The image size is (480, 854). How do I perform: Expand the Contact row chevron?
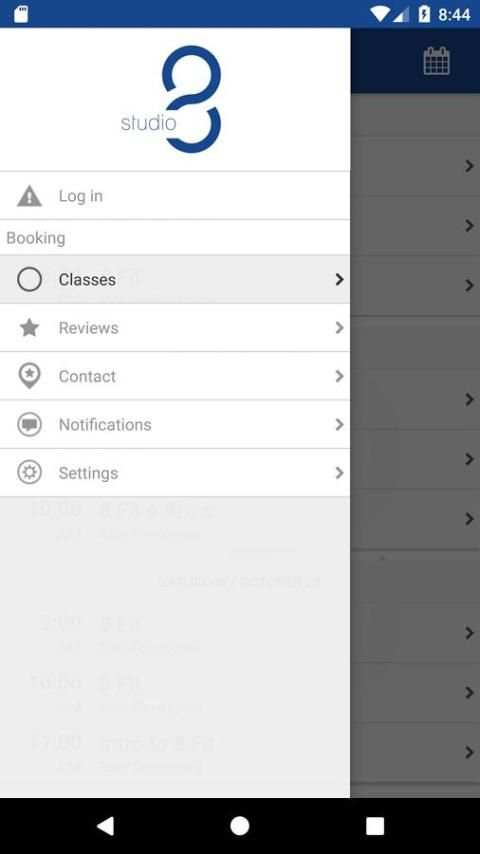339,376
